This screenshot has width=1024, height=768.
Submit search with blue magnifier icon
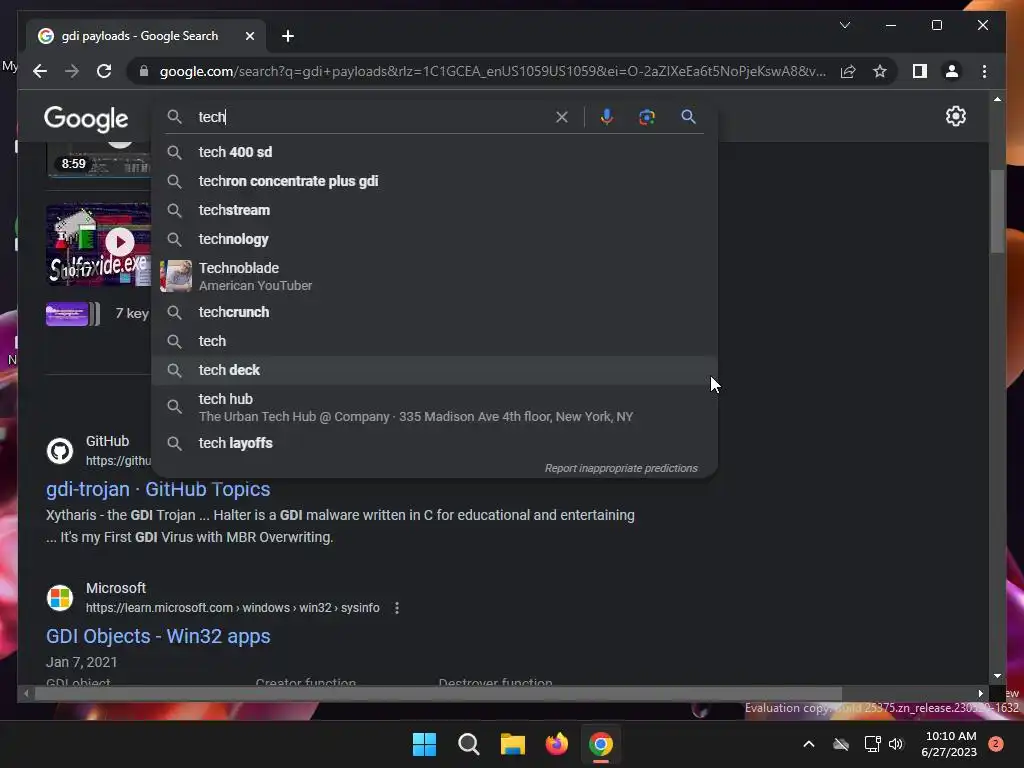(x=688, y=117)
